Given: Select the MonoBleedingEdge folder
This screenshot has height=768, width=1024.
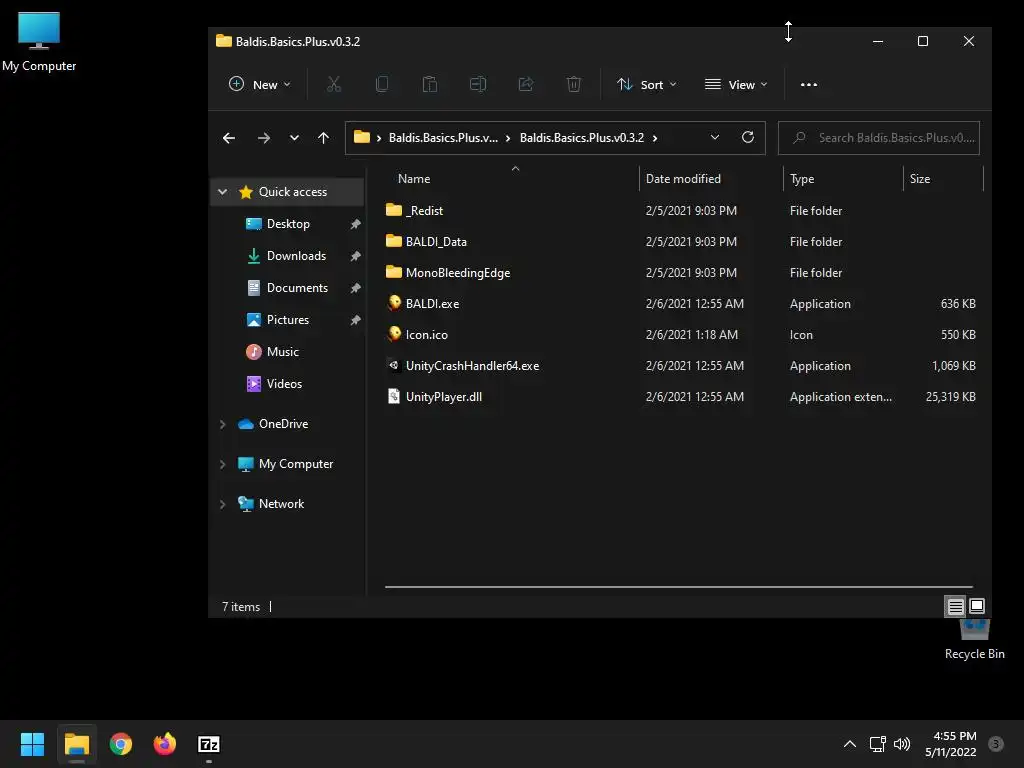Looking at the screenshot, I should (457, 272).
